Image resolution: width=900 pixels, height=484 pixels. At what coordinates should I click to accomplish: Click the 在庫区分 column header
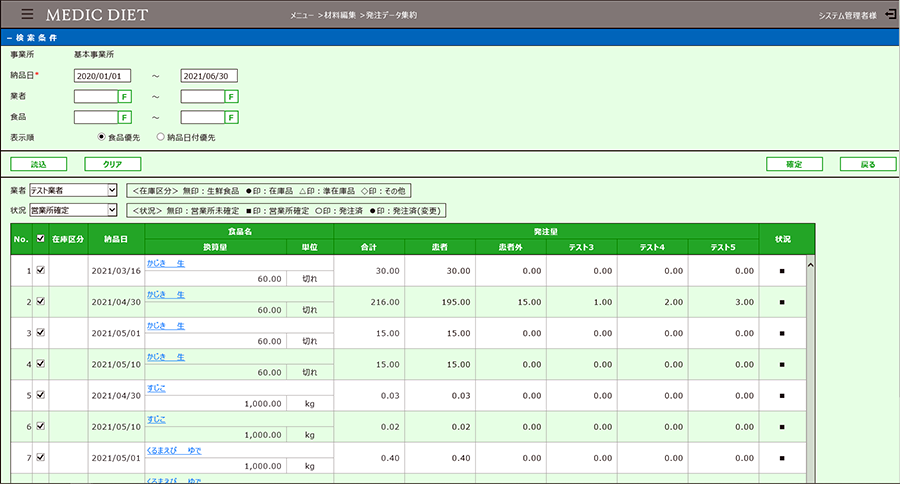point(68,239)
